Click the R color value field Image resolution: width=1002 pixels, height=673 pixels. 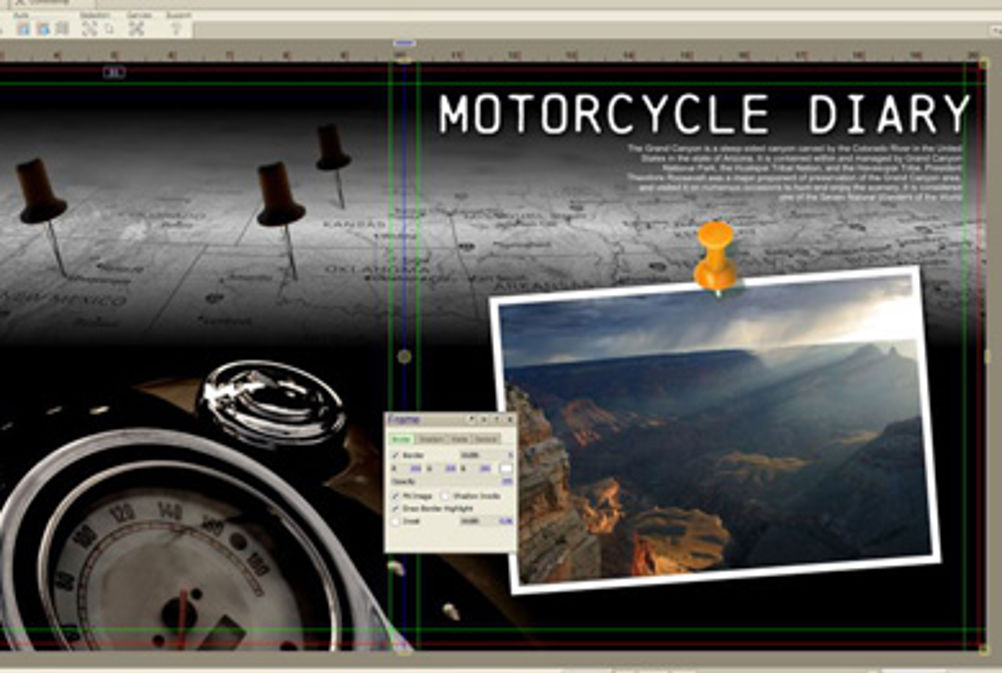click(415, 468)
